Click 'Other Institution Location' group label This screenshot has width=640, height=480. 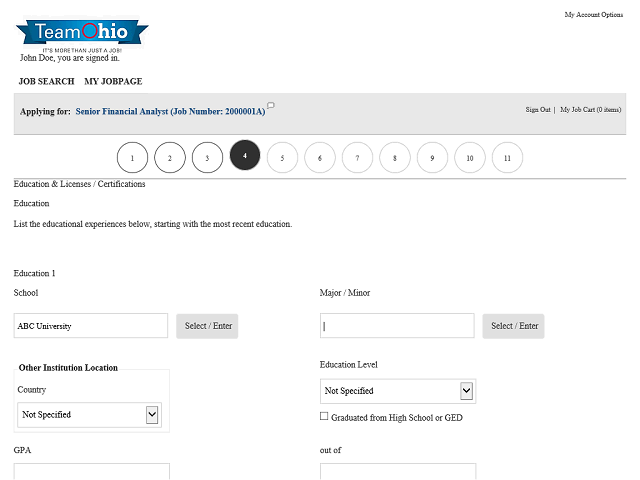68,368
